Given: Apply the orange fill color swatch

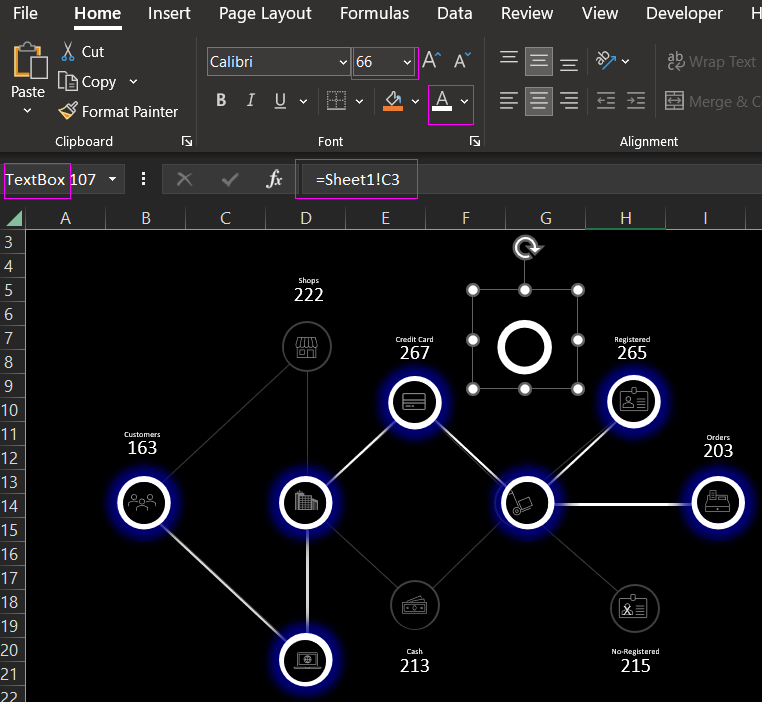Looking at the screenshot, I should (x=393, y=101).
